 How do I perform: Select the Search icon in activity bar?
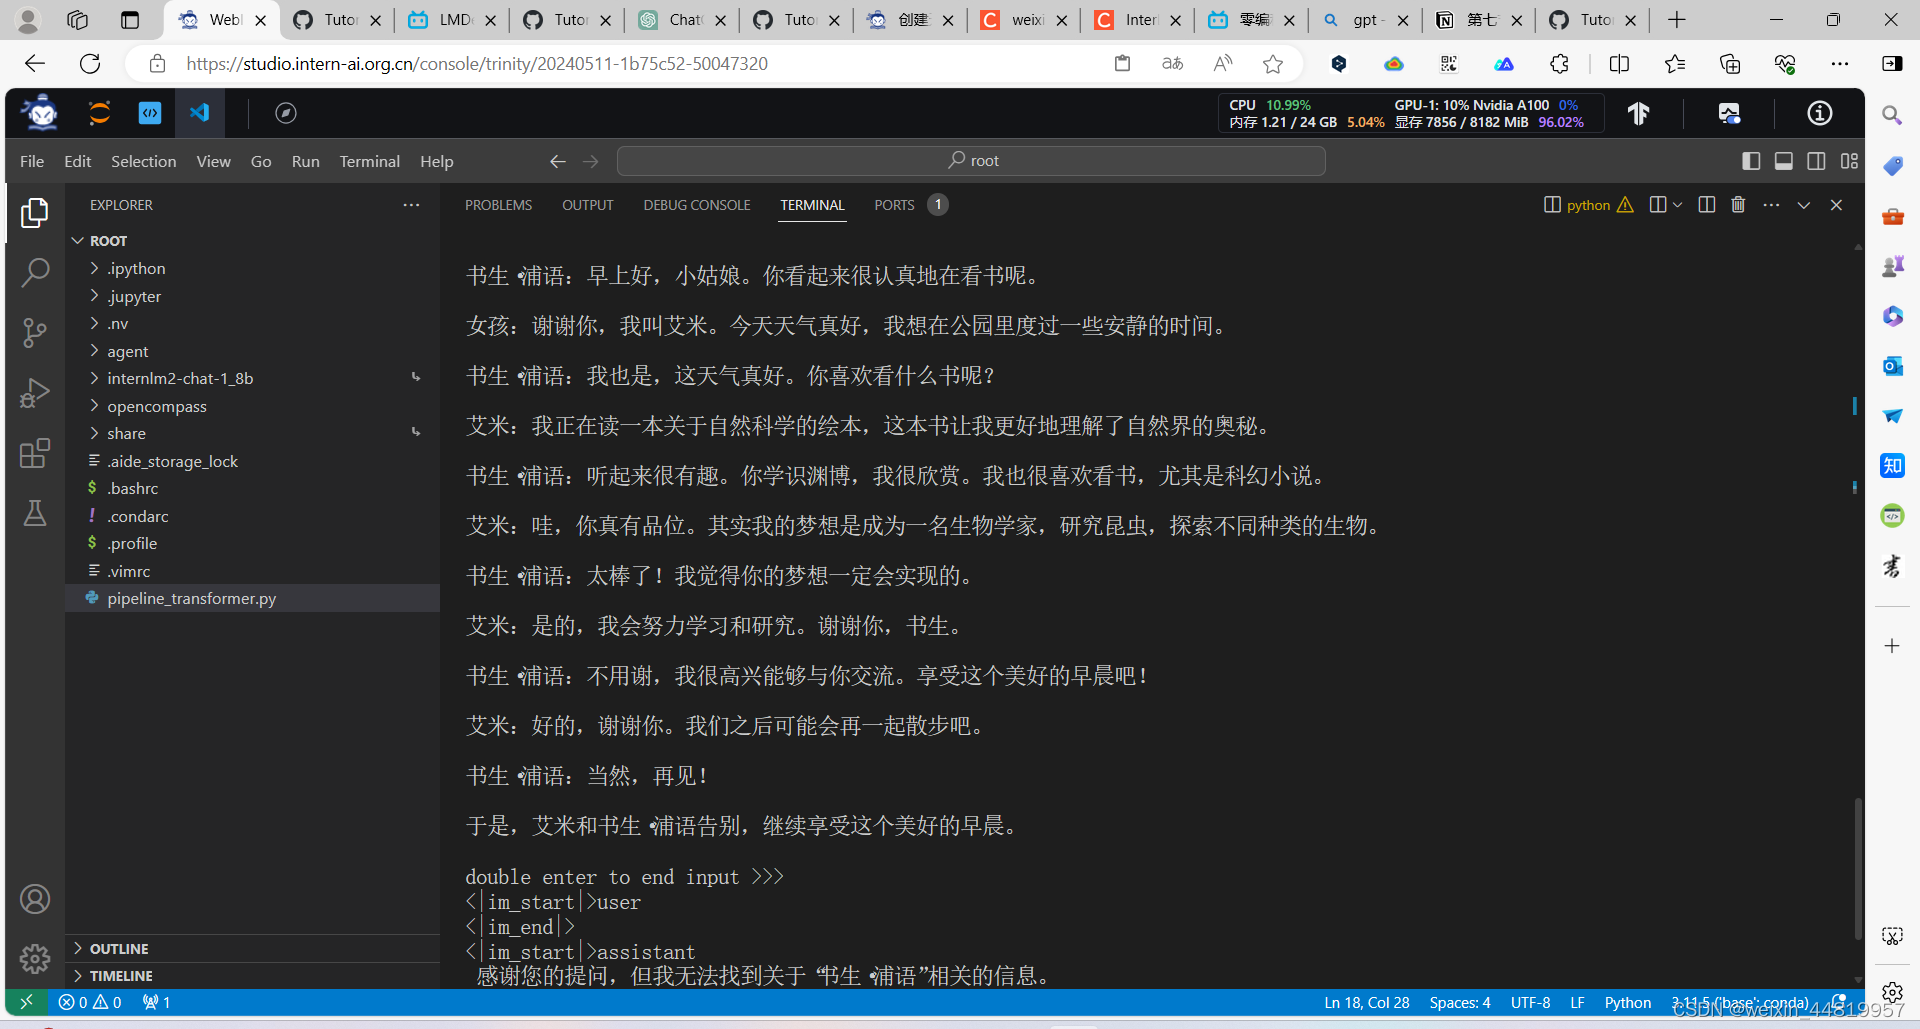coord(36,272)
